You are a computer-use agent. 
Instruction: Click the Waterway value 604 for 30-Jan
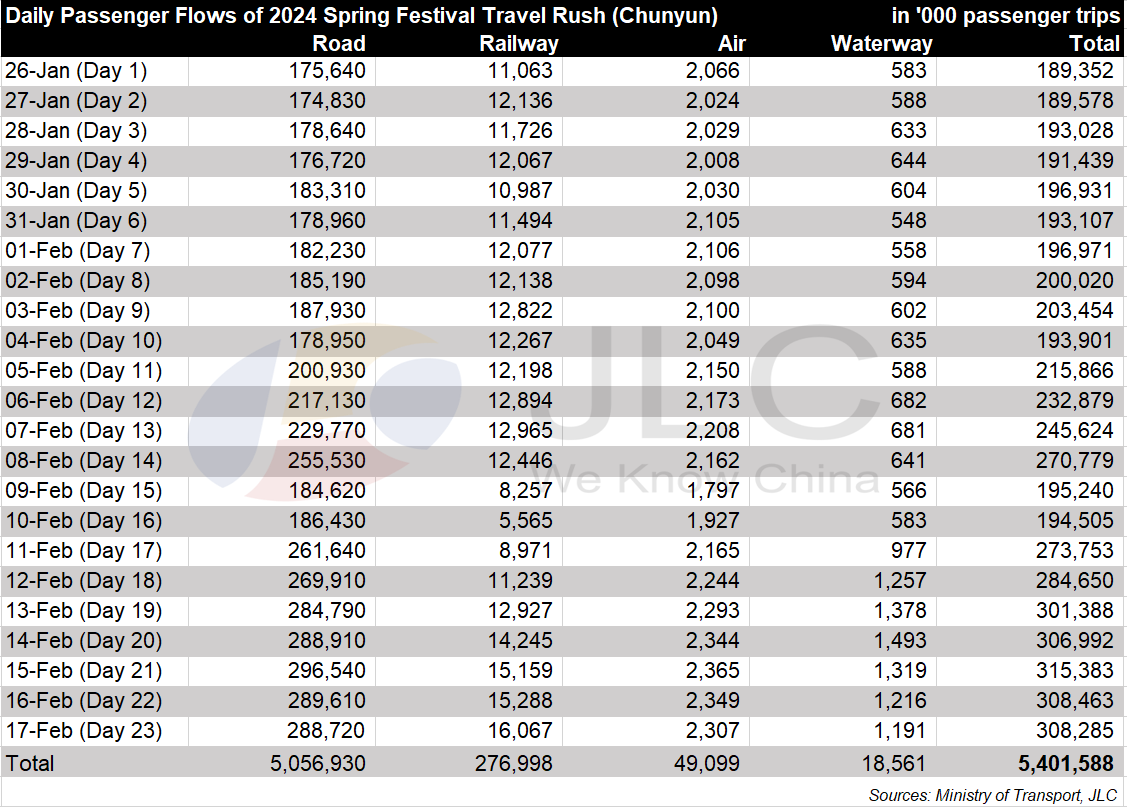click(908, 191)
